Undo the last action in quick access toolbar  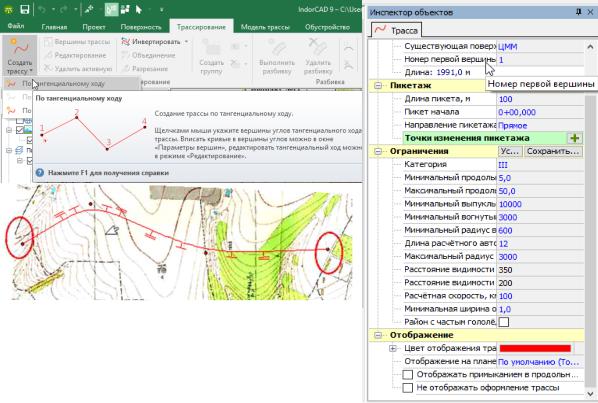[42, 10]
